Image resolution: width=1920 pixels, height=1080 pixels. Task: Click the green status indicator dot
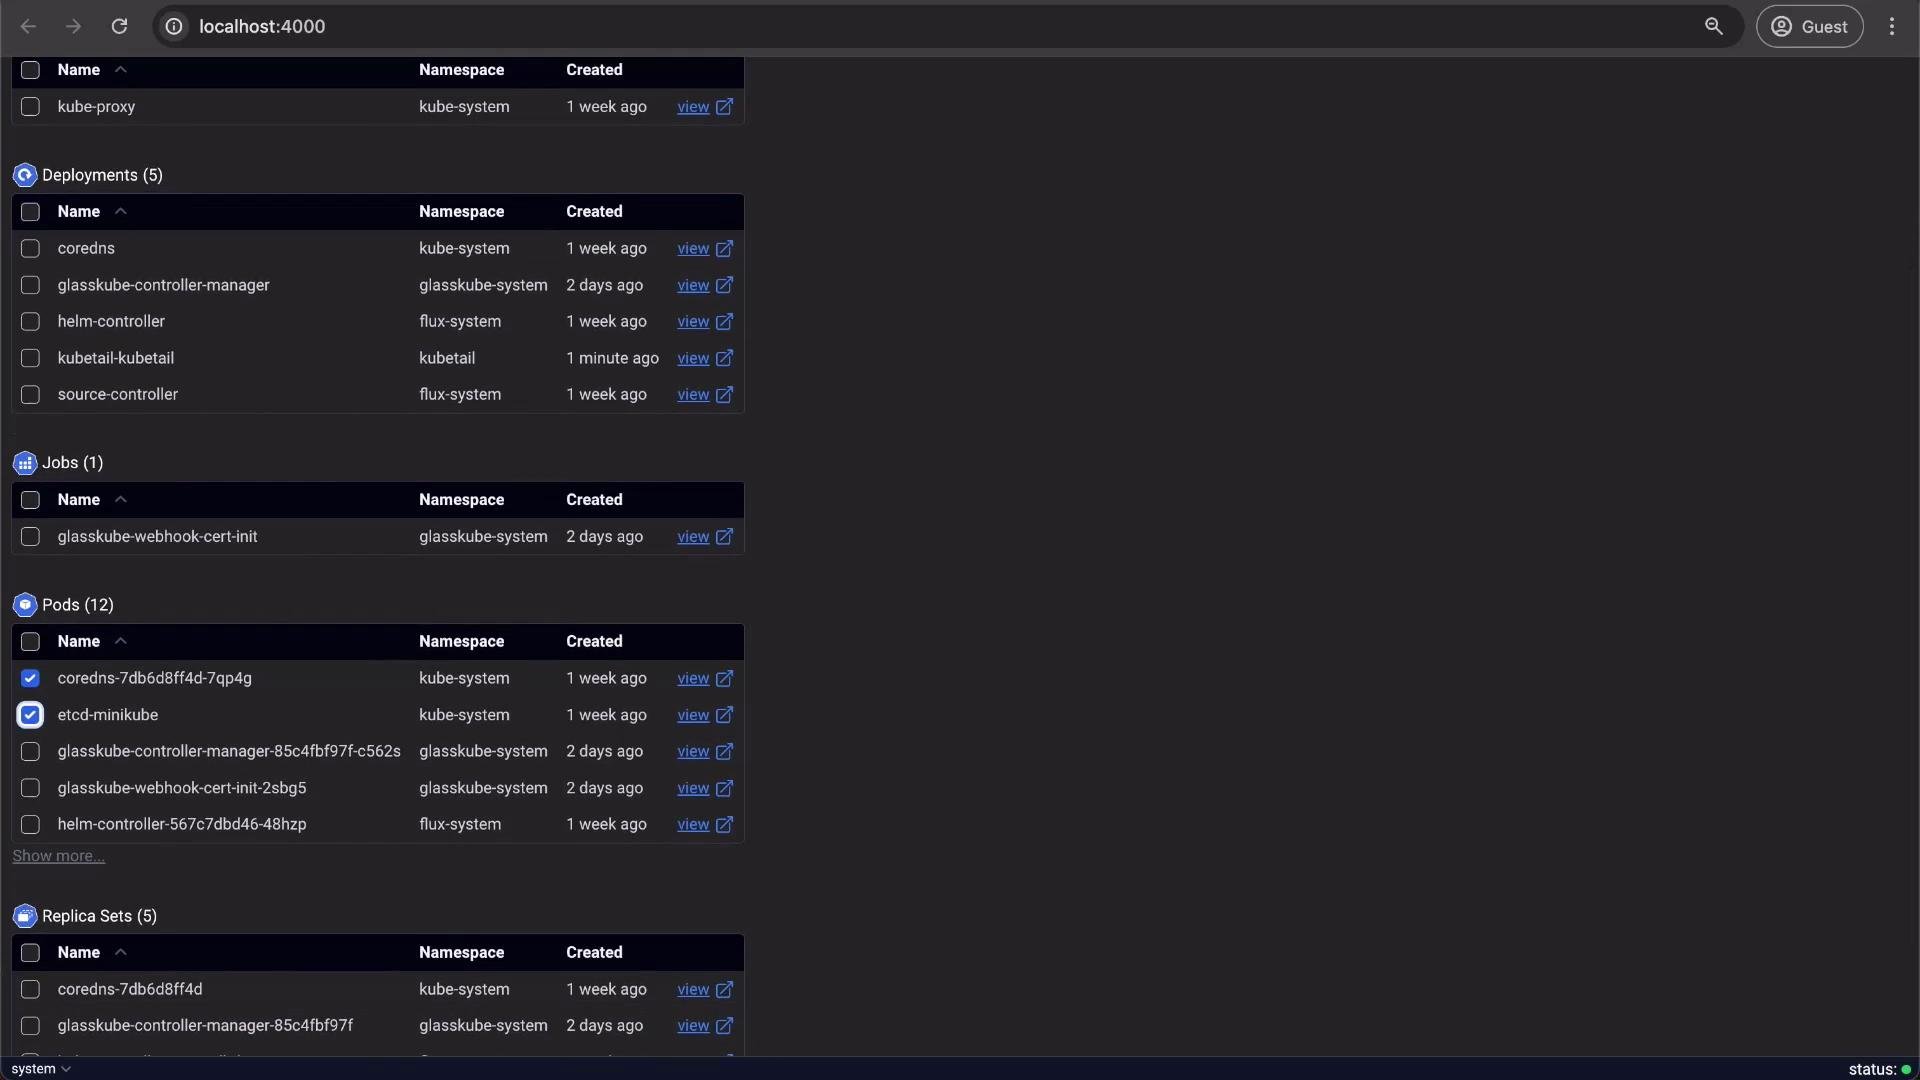coord(1906,1069)
